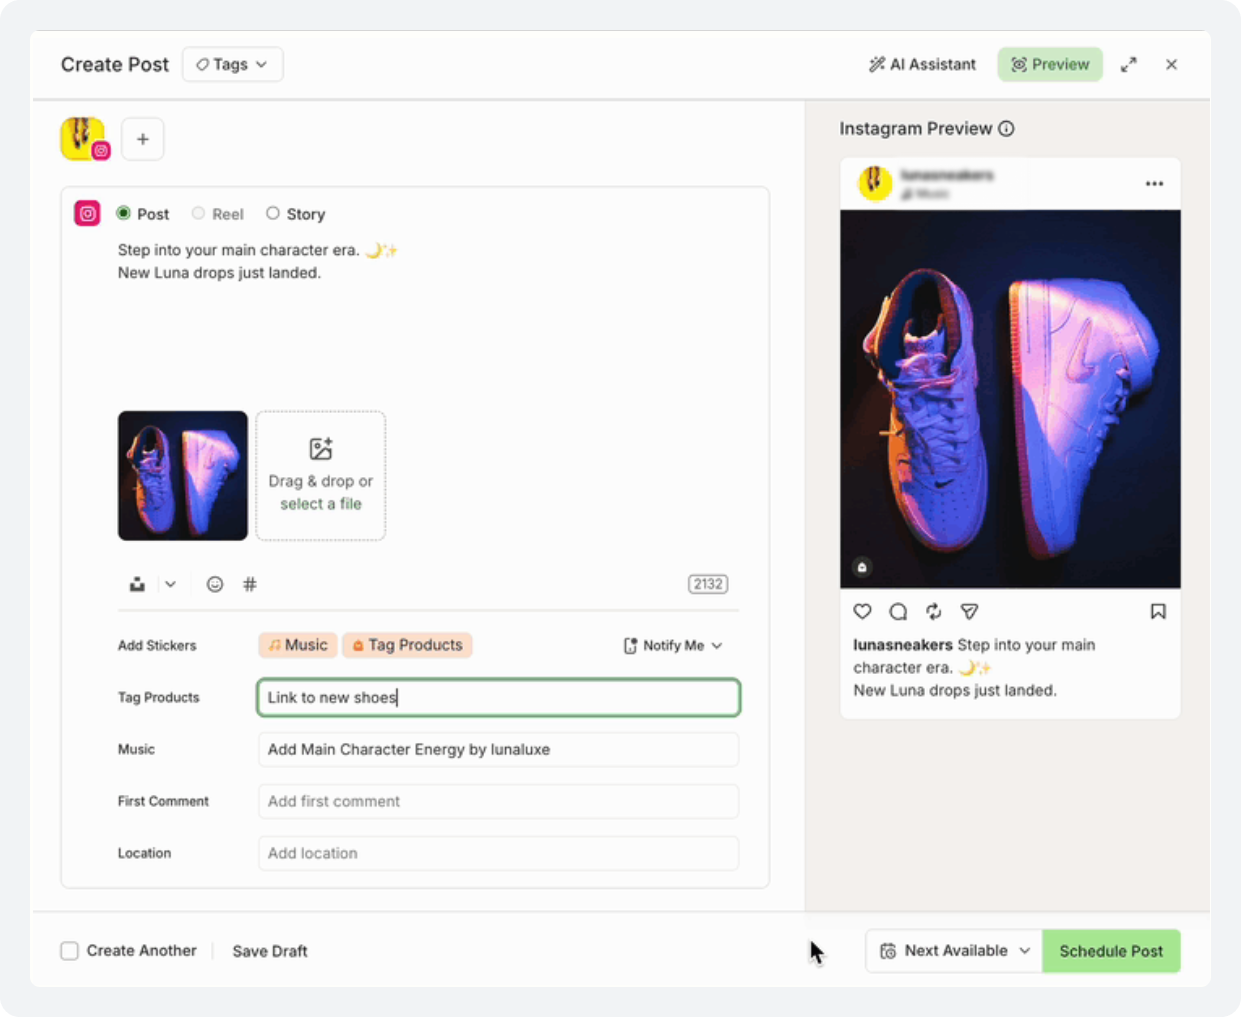Open the Tags dropdown
The height and width of the screenshot is (1017, 1241).
coord(232,64)
